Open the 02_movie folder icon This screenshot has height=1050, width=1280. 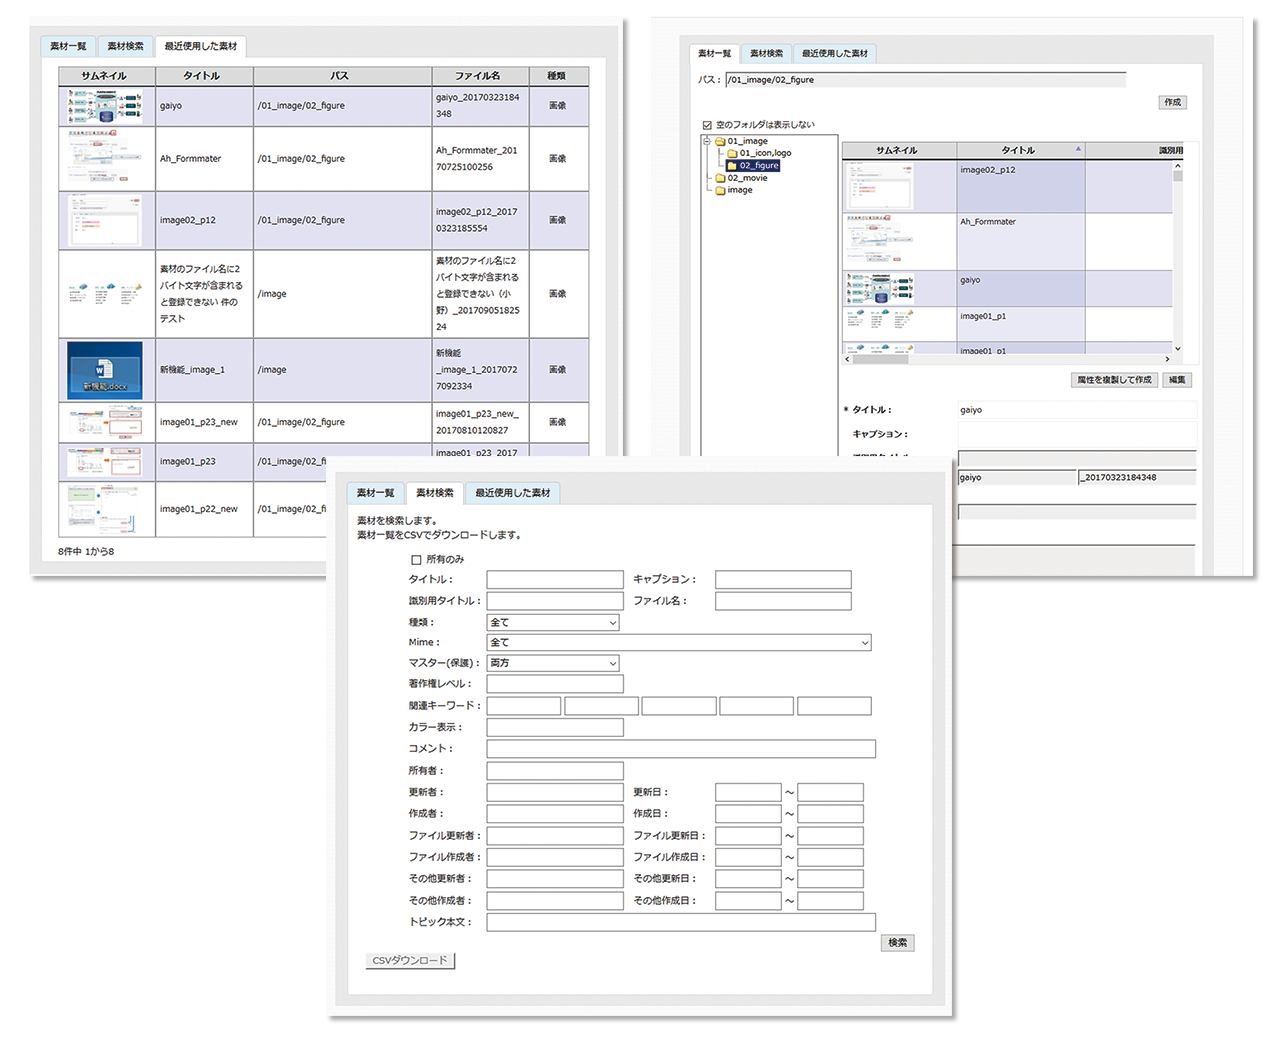click(x=720, y=178)
